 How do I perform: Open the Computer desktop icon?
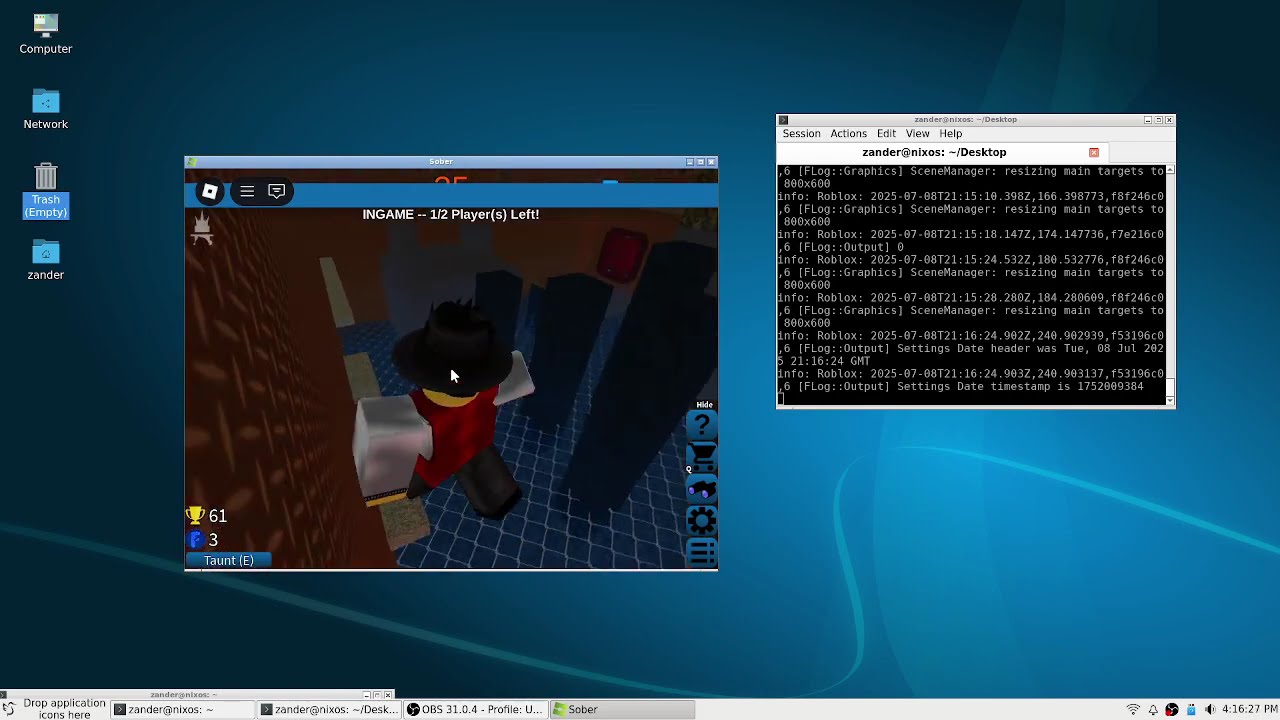coord(46,34)
